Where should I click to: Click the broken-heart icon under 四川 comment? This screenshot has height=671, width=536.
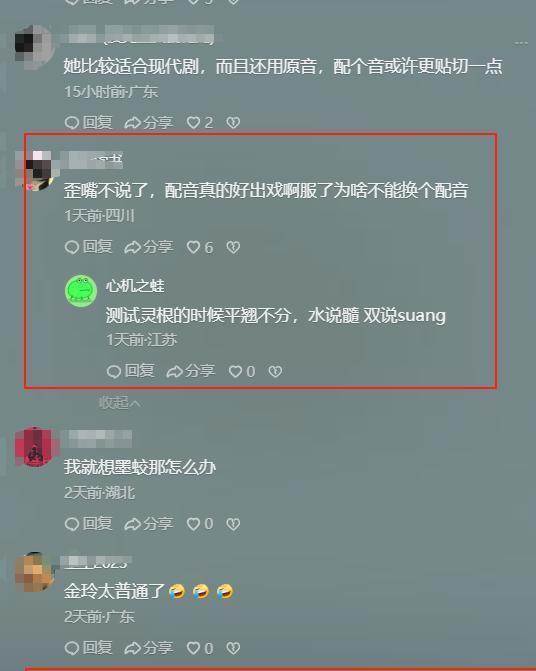(233, 247)
